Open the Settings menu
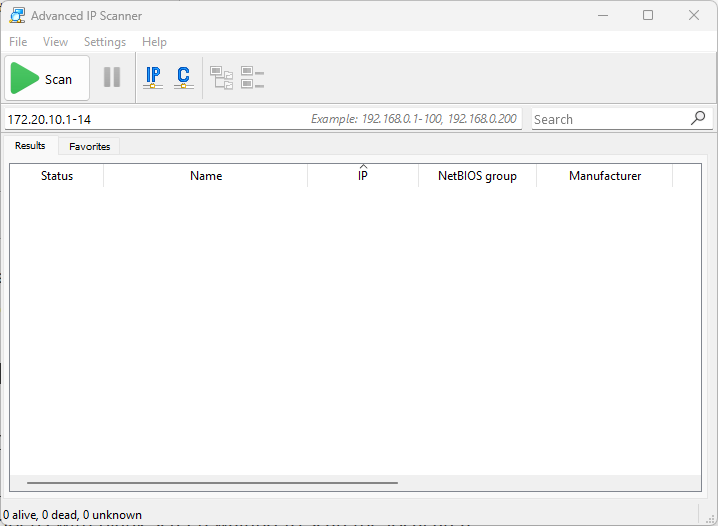This screenshot has height=526, width=718. (105, 42)
